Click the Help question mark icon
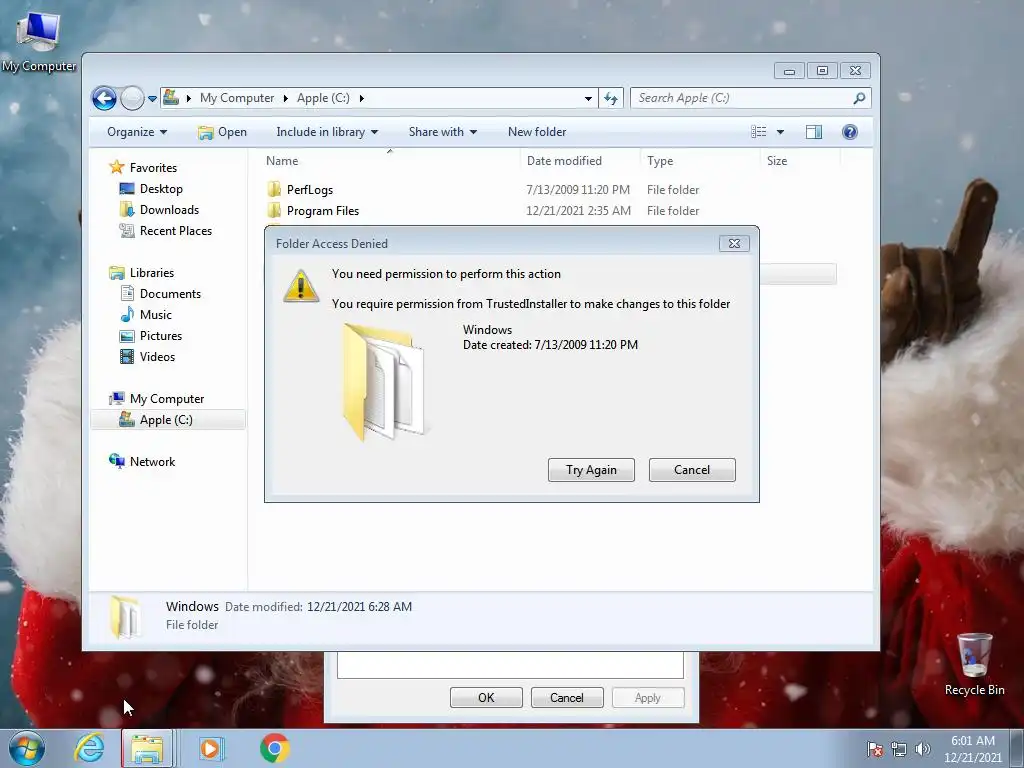The image size is (1024, 768). 850,132
